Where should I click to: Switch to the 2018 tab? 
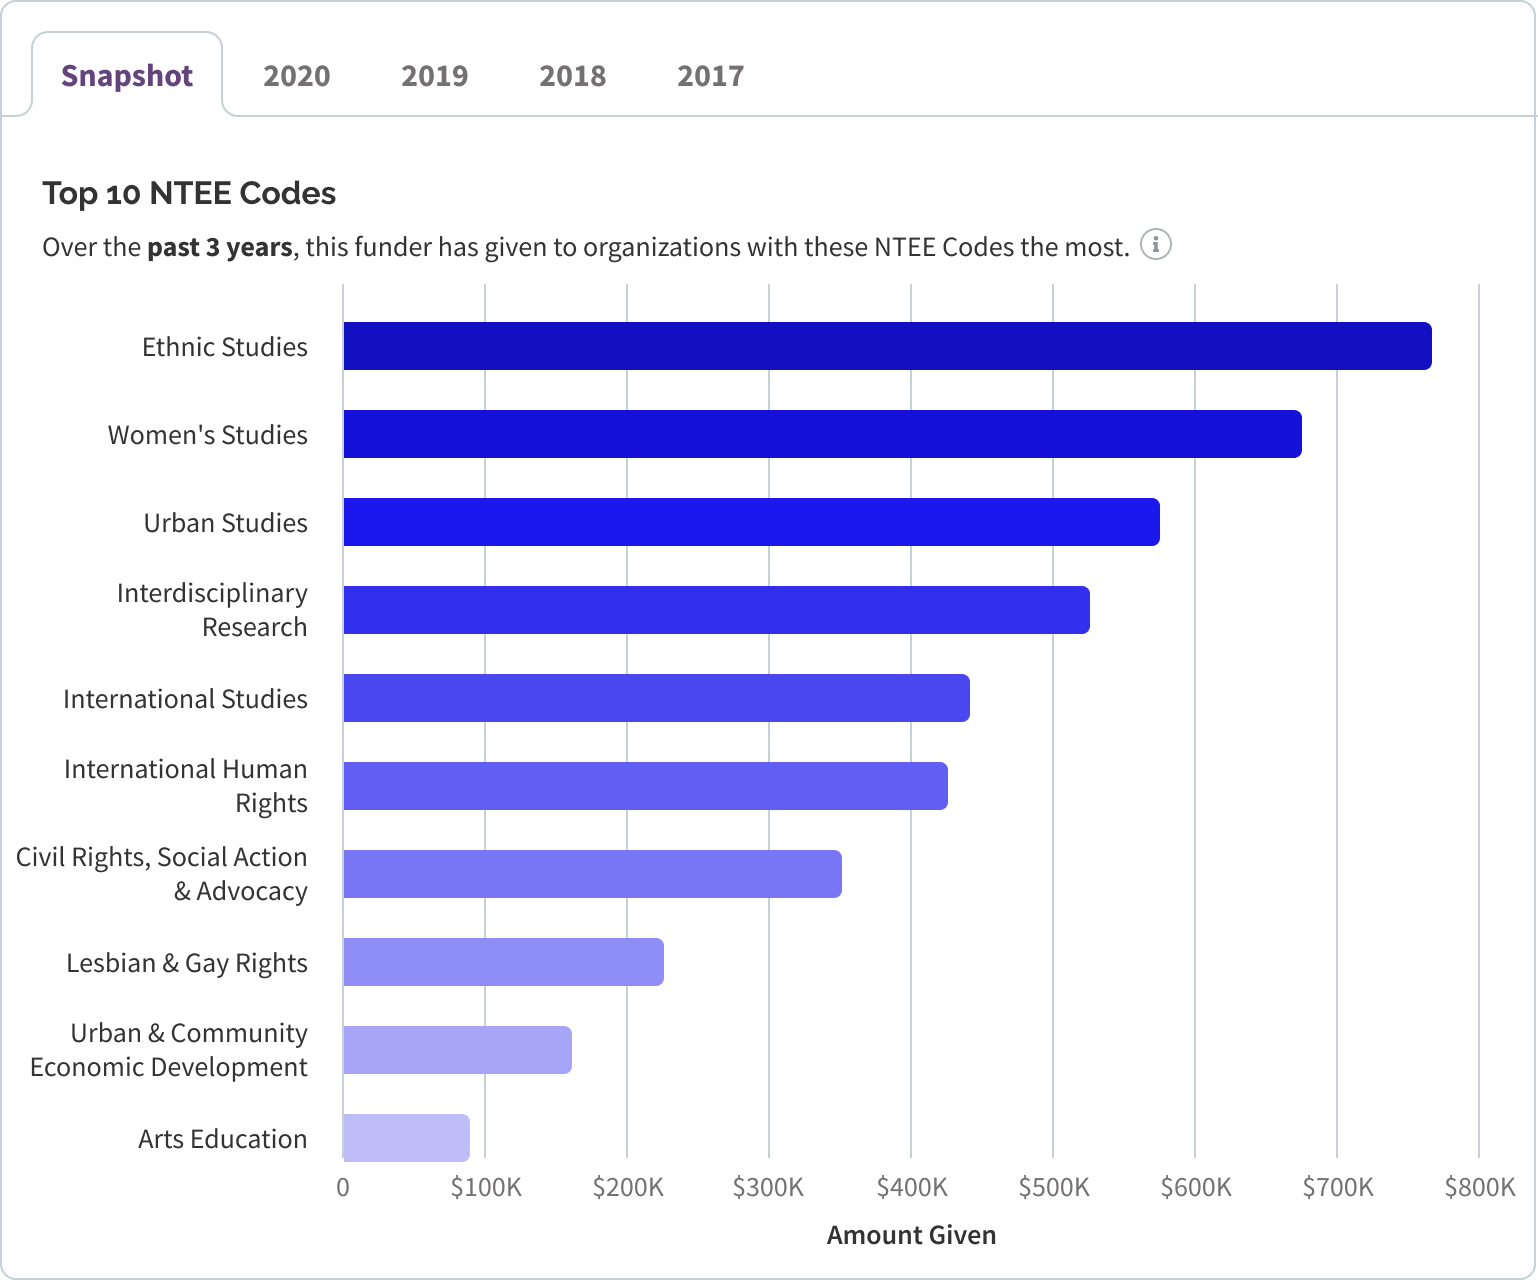tap(572, 76)
